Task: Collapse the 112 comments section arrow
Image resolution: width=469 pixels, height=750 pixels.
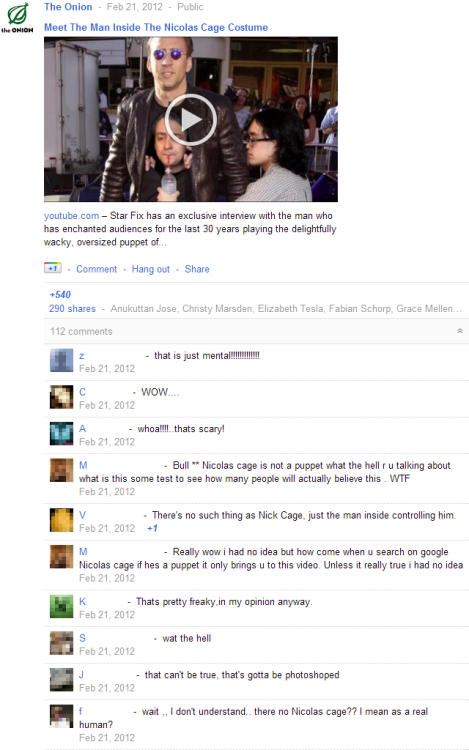Action: [x=460, y=331]
